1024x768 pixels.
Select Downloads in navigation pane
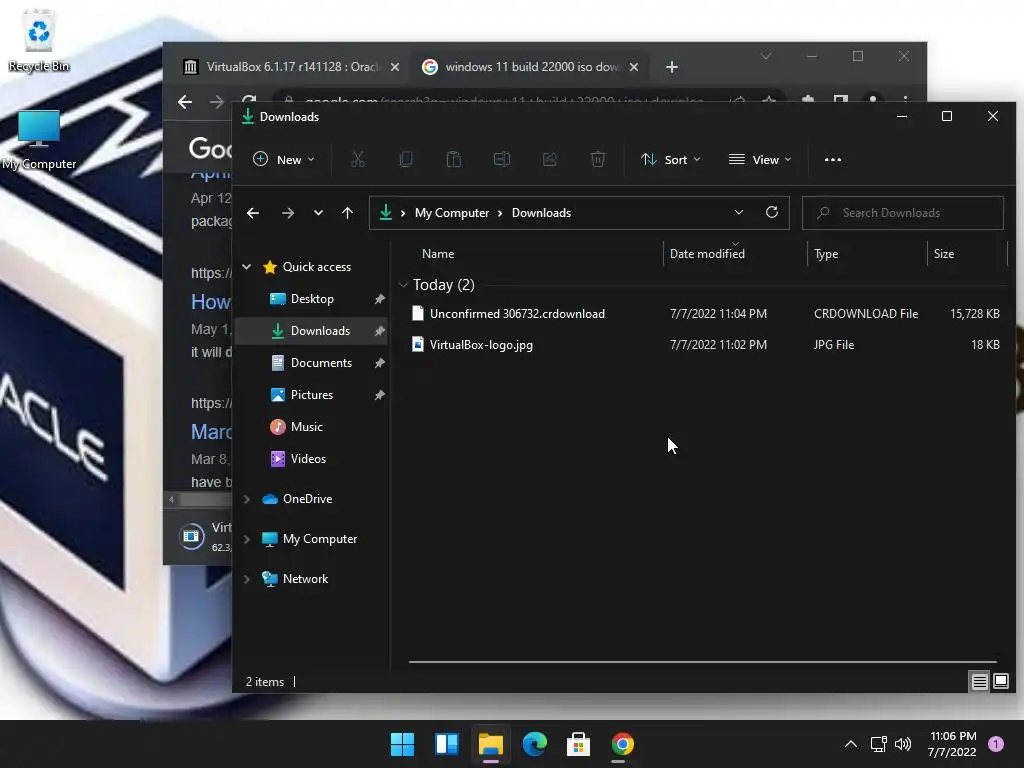point(312,331)
